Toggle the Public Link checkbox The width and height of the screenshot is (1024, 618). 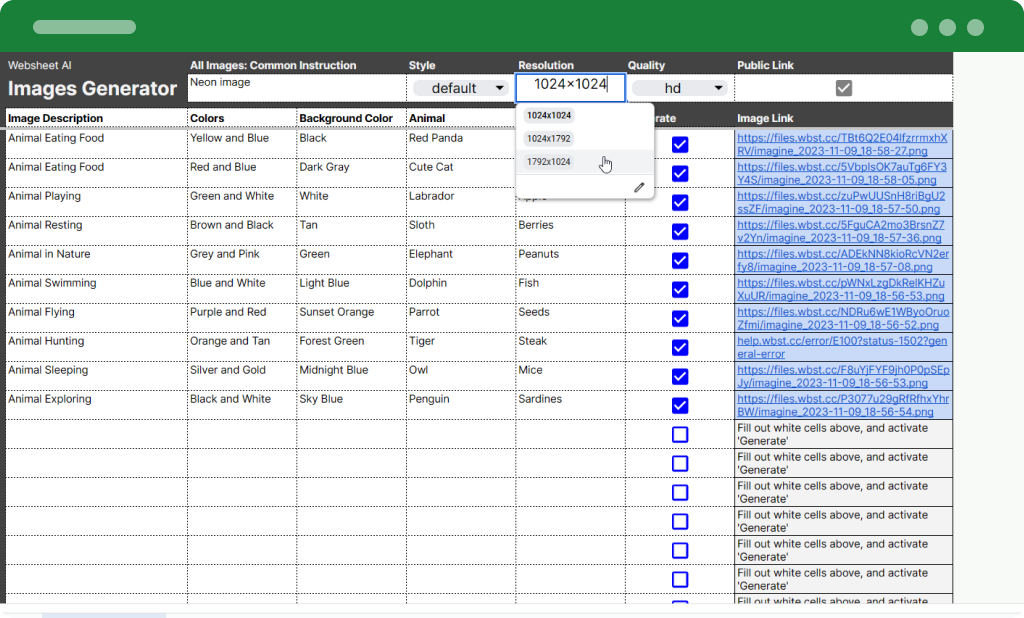(844, 88)
